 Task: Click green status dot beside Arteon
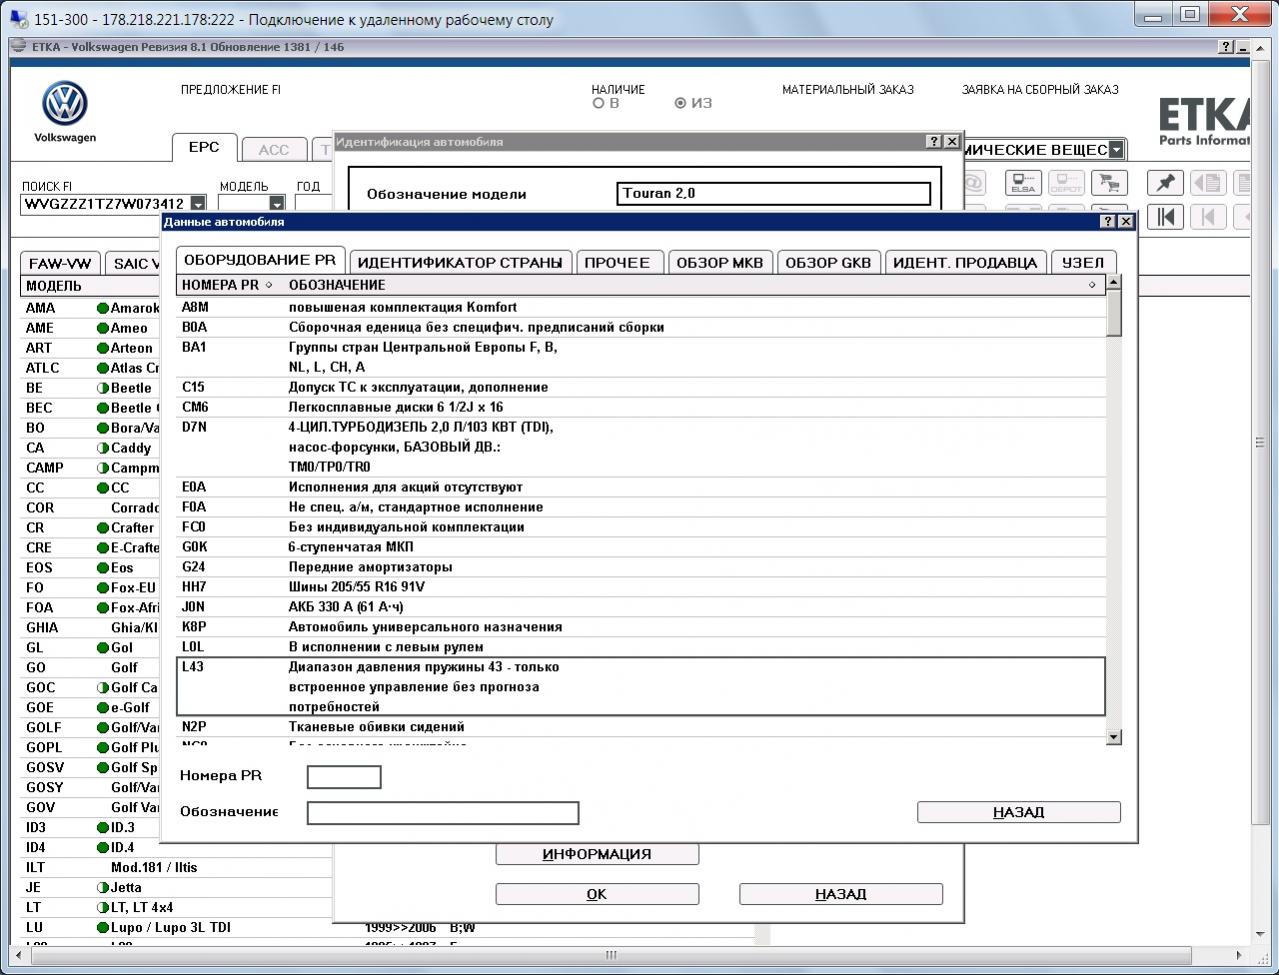coord(102,348)
